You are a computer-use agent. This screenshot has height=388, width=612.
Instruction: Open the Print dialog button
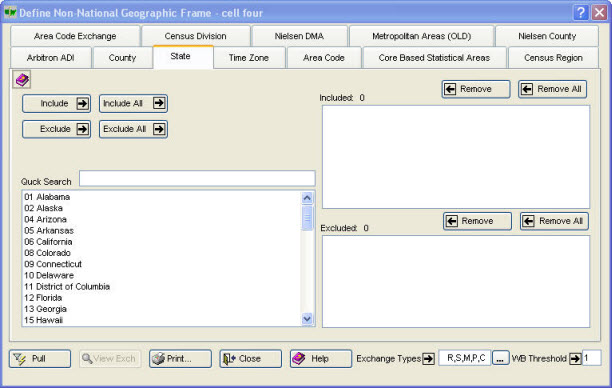tap(180, 358)
